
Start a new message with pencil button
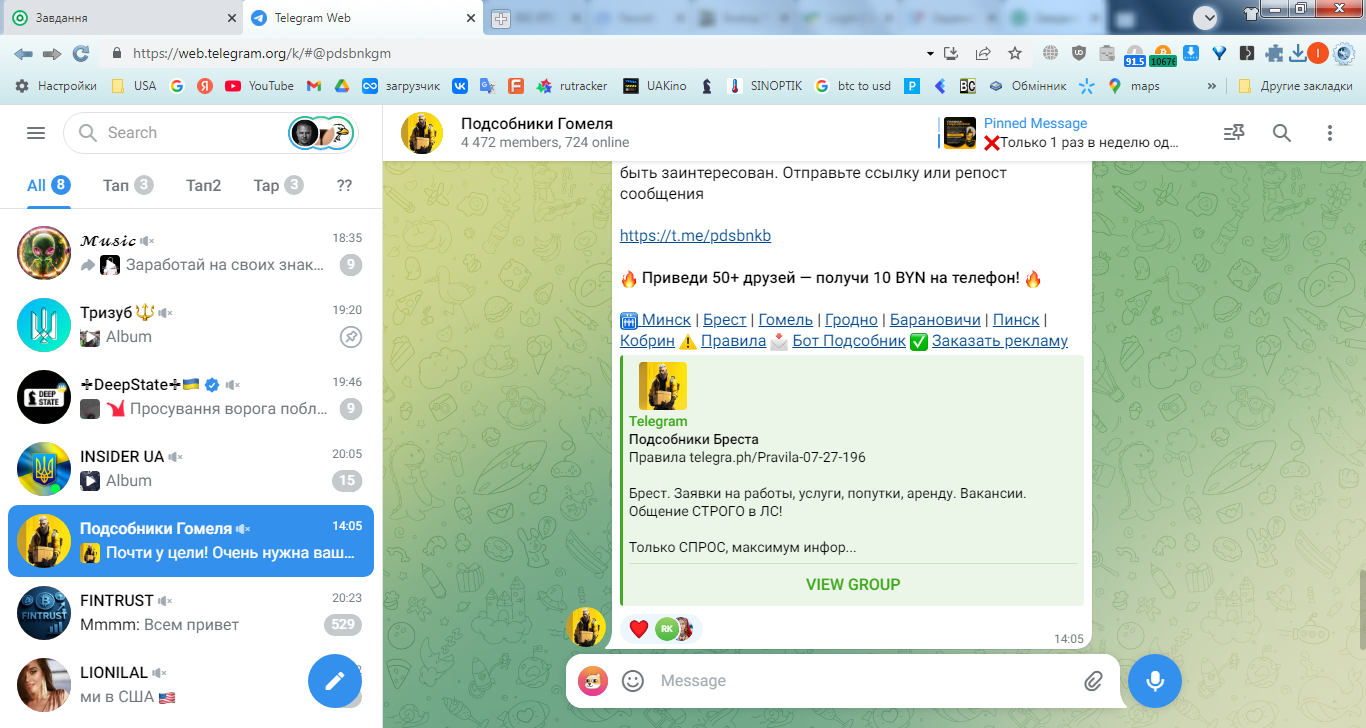(x=335, y=681)
